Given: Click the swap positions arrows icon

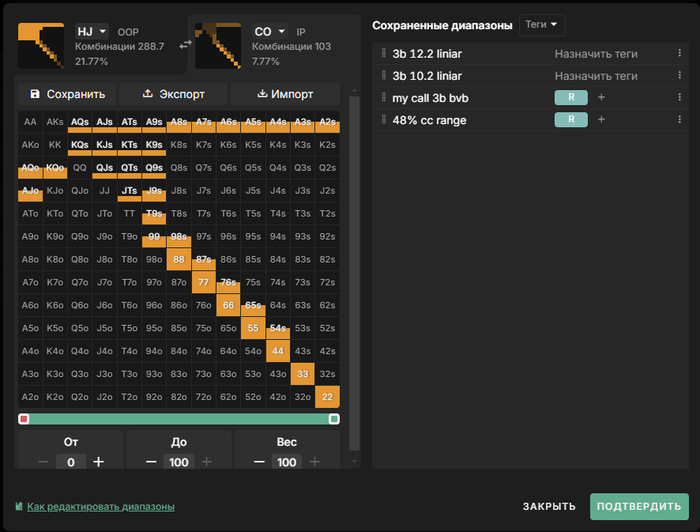Looking at the screenshot, I should pyautogui.click(x=185, y=45).
